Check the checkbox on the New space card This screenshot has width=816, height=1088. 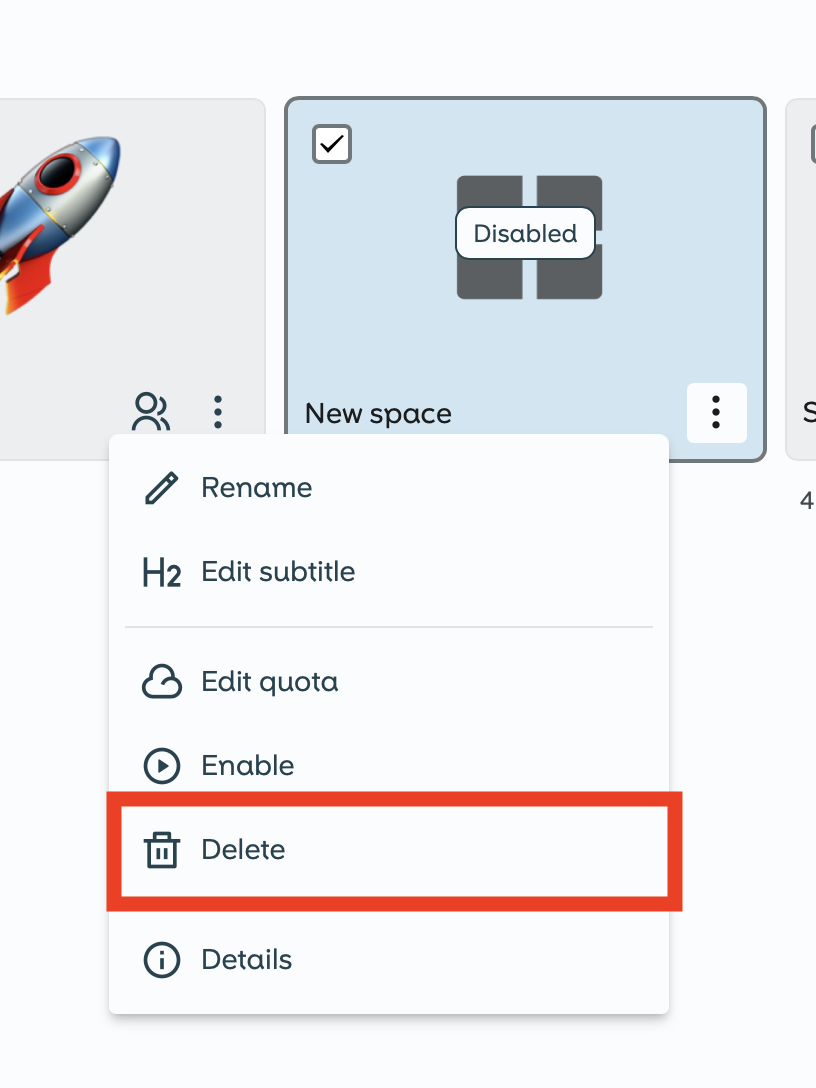pyautogui.click(x=331, y=144)
